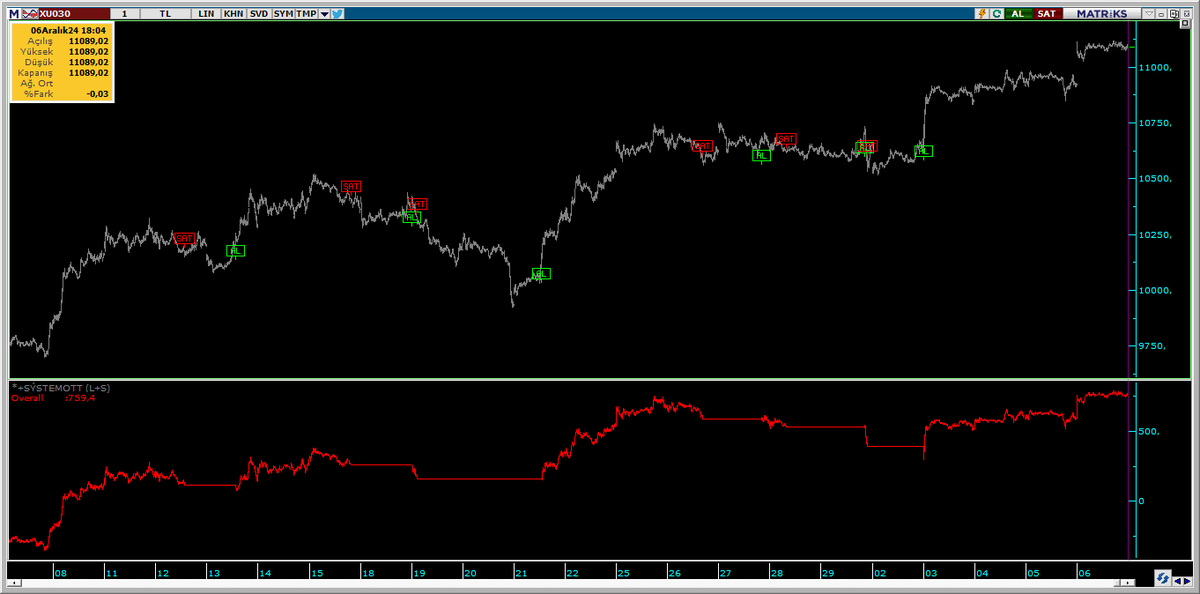Open the SYM toolbar button
The height and width of the screenshot is (594, 1200).
click(284, 14)
